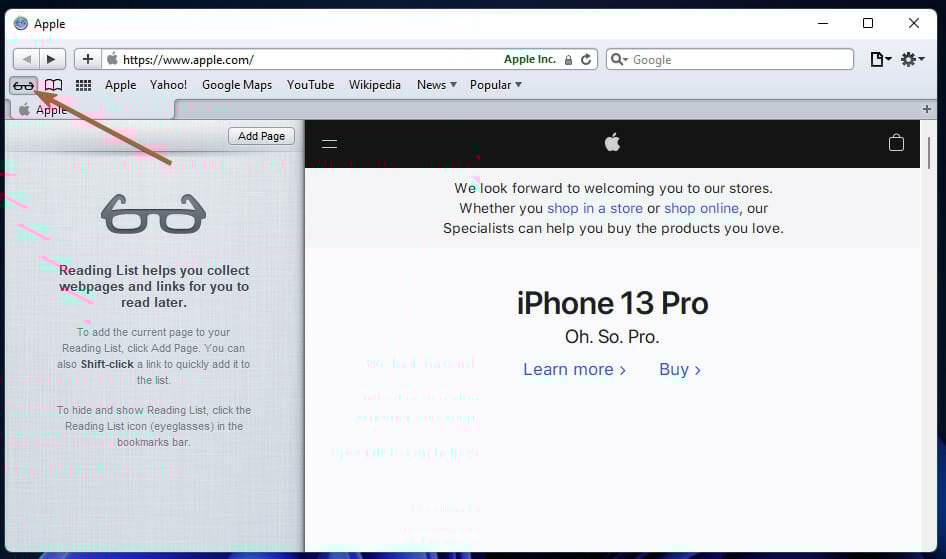Follow the shop online link
Viewport: 946px width, 559px height.
(x=701, y=208)
